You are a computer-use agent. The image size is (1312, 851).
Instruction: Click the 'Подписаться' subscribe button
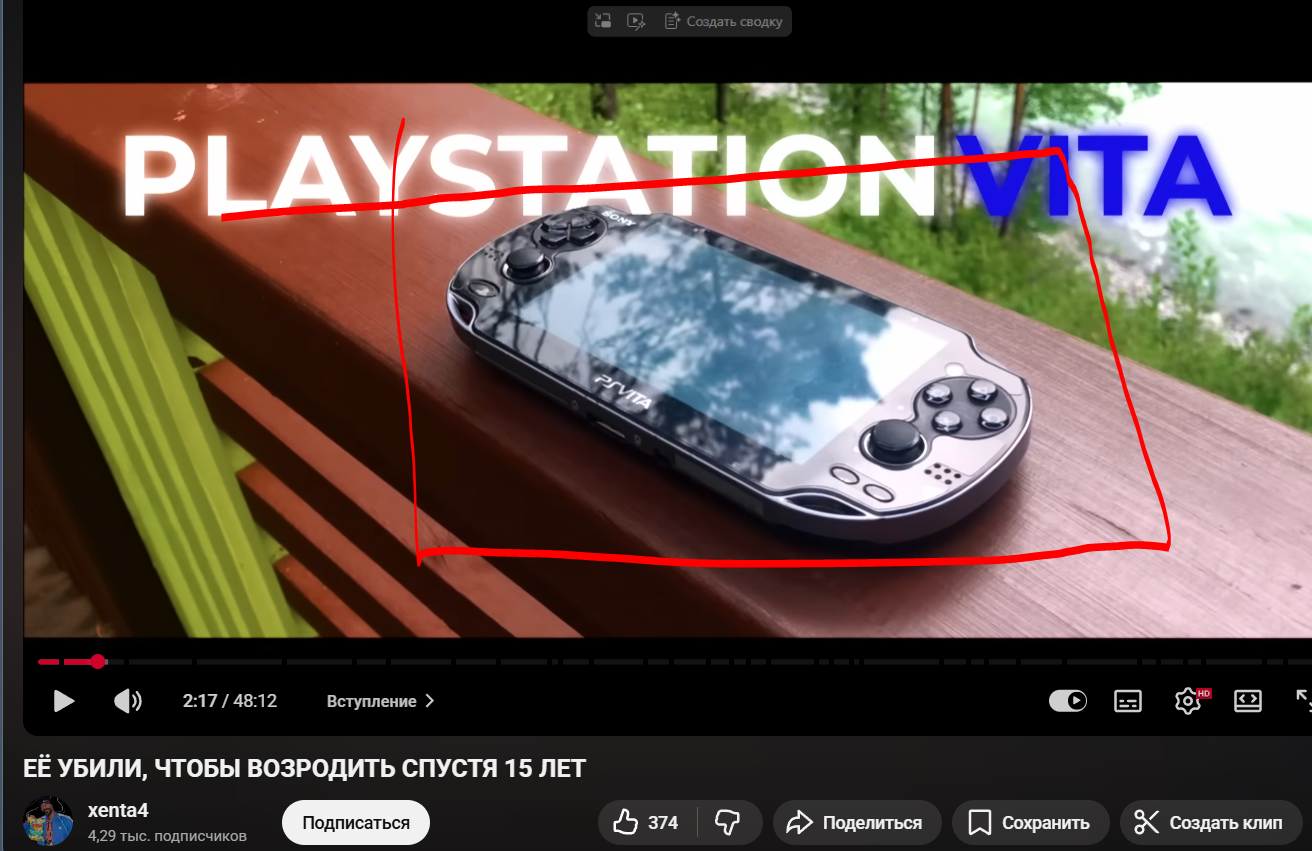point(356,823)
